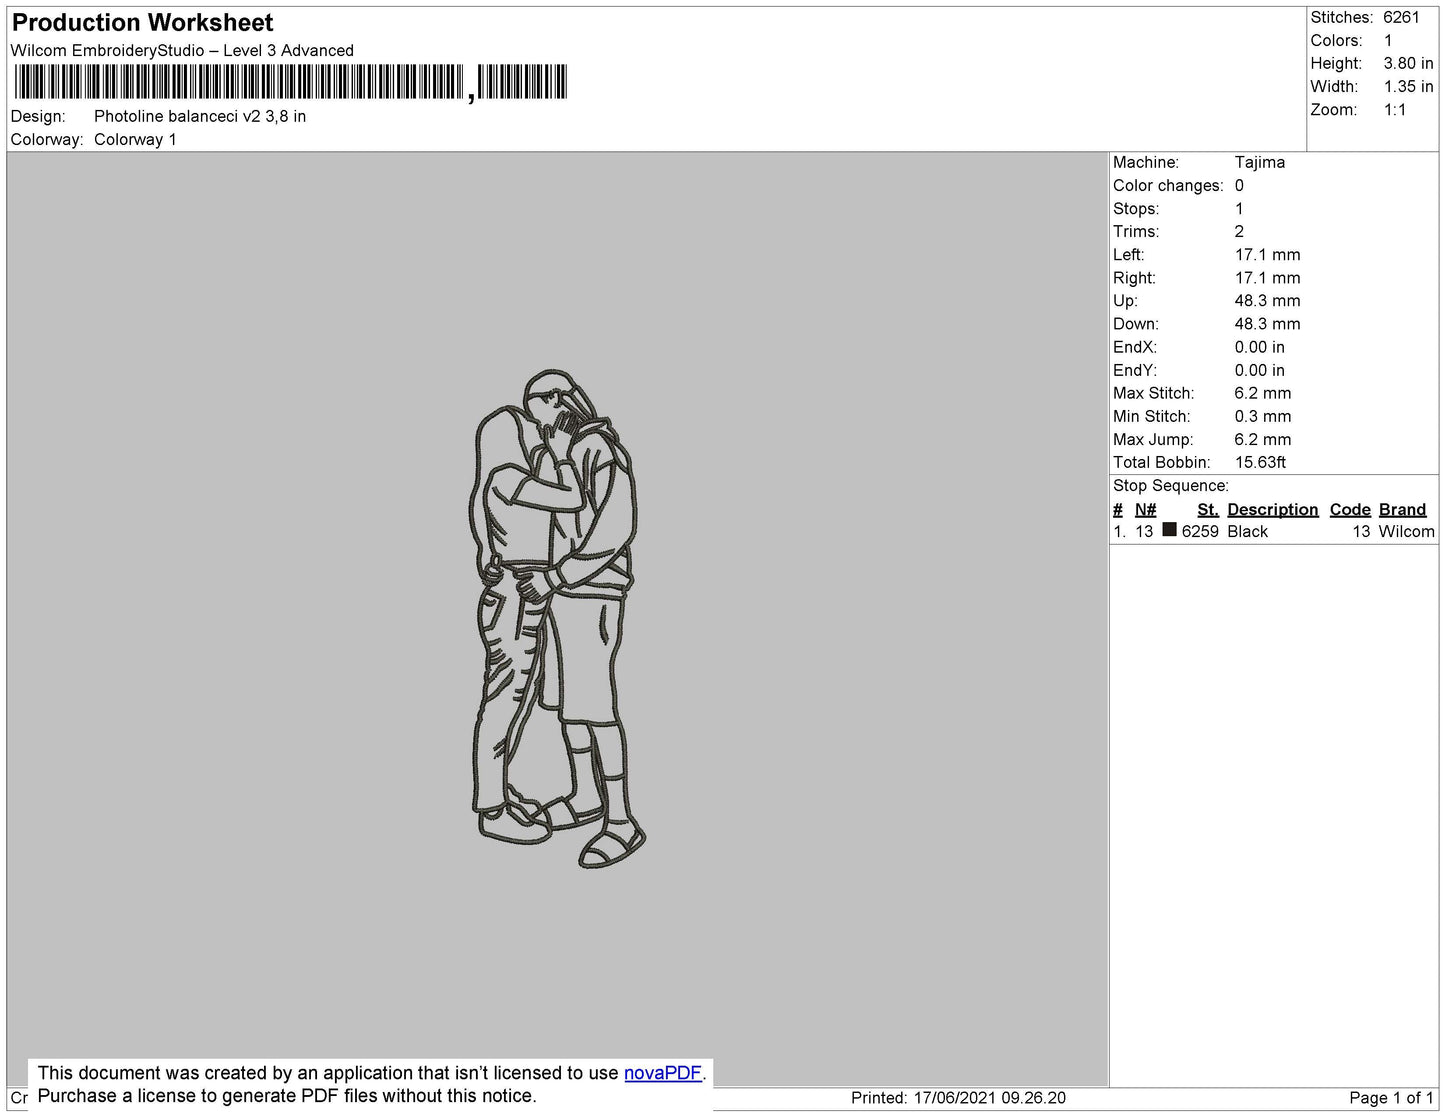Click the Total Bobbin value '15.63ft'
The height and width of the screenshot is (1117, 1445).
point(1261,462)
